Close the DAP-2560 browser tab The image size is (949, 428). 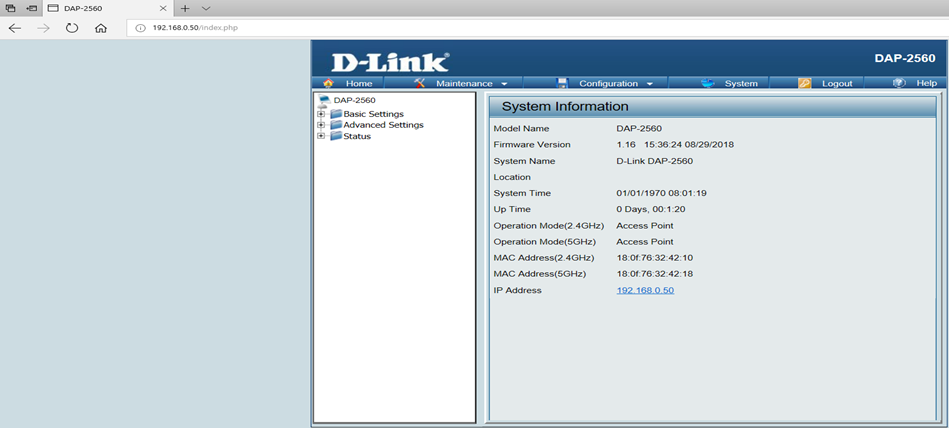point(163,8)
